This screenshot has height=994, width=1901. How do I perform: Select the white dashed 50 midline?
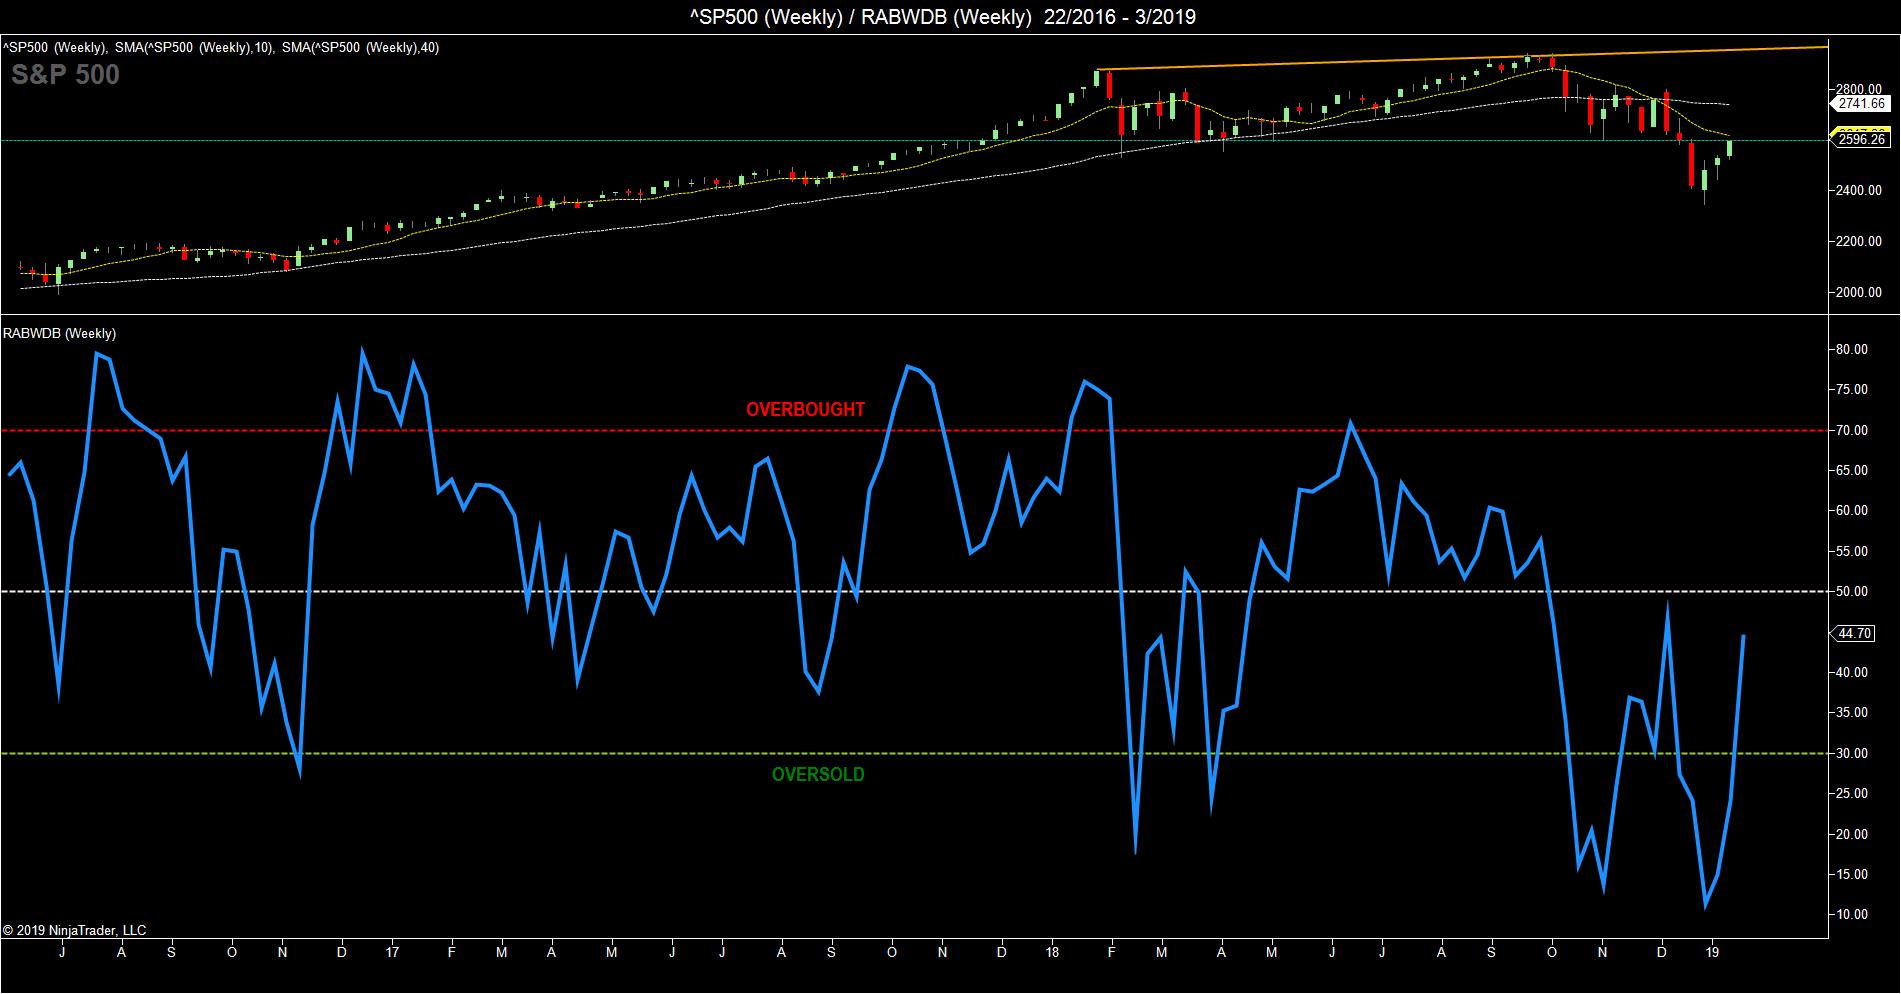coord(913,591)
